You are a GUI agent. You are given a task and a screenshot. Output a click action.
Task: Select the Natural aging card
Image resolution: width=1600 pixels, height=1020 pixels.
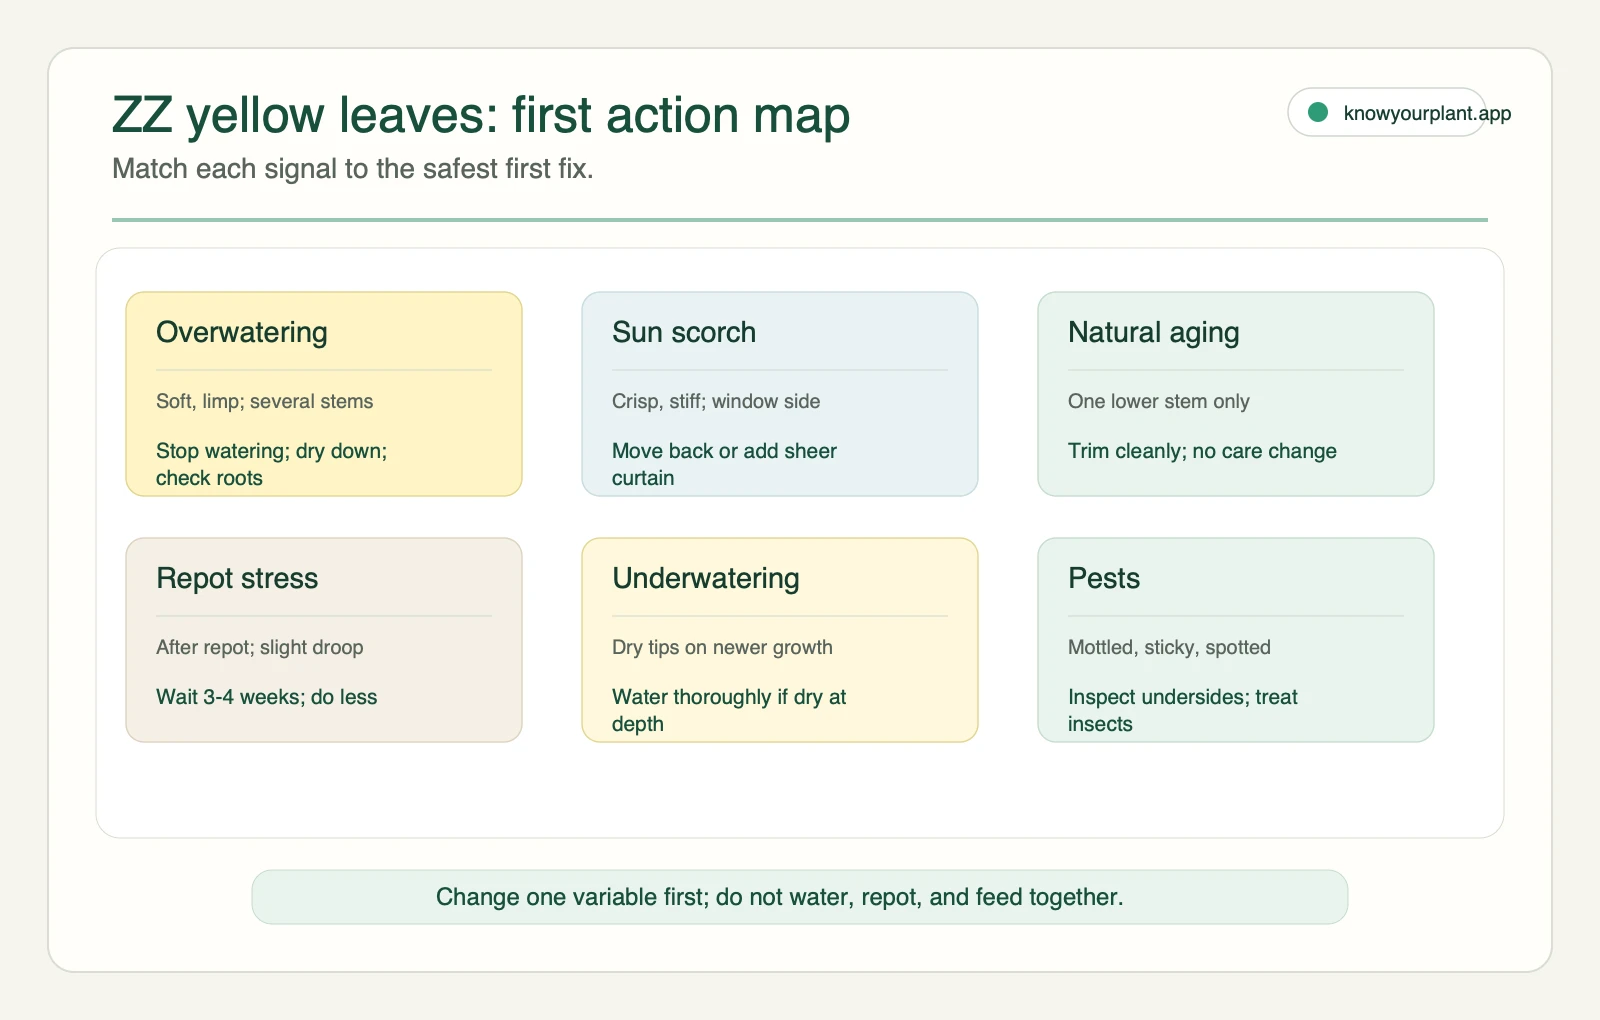pyautogui.click(x=1236, y=394)
